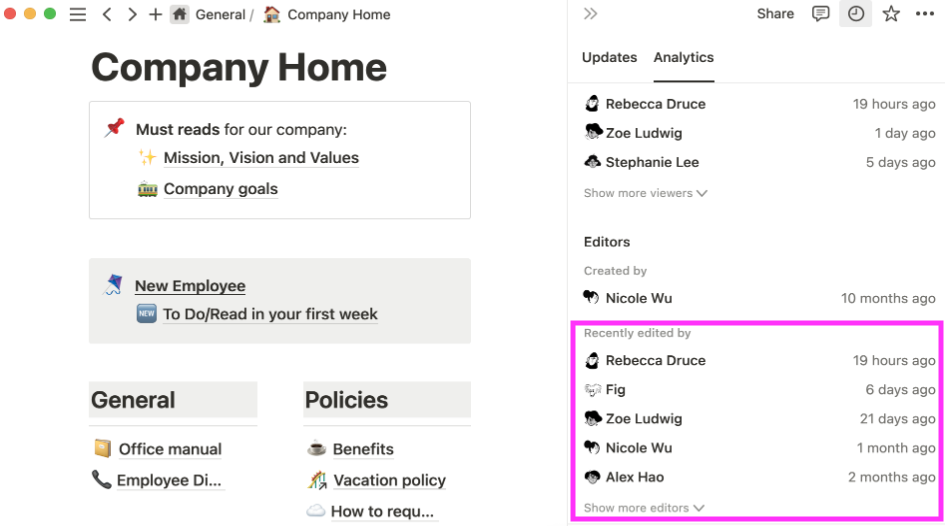Open the sidebar hamburger menu

(x=78, y=14)
